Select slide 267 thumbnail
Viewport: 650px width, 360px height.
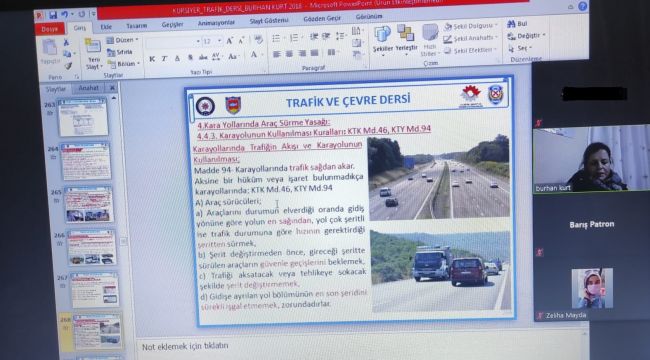[x=94, y=290]
